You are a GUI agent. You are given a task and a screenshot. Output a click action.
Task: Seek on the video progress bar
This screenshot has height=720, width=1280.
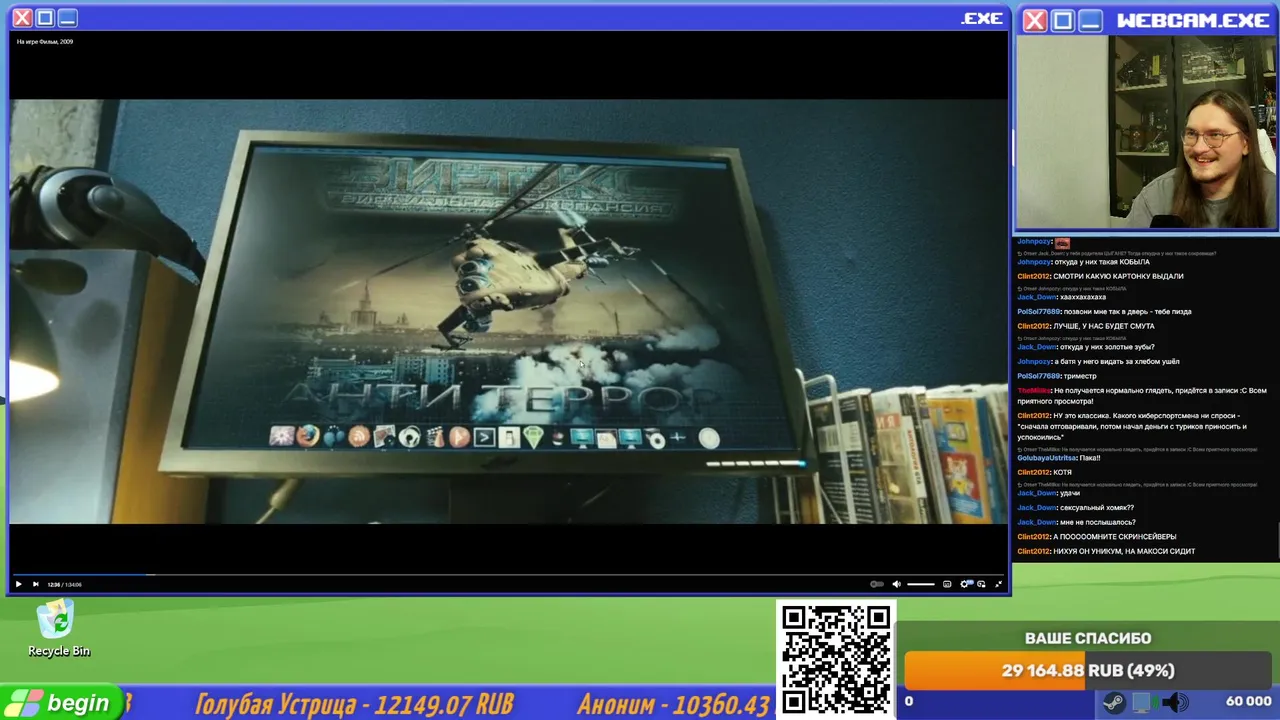507,574
